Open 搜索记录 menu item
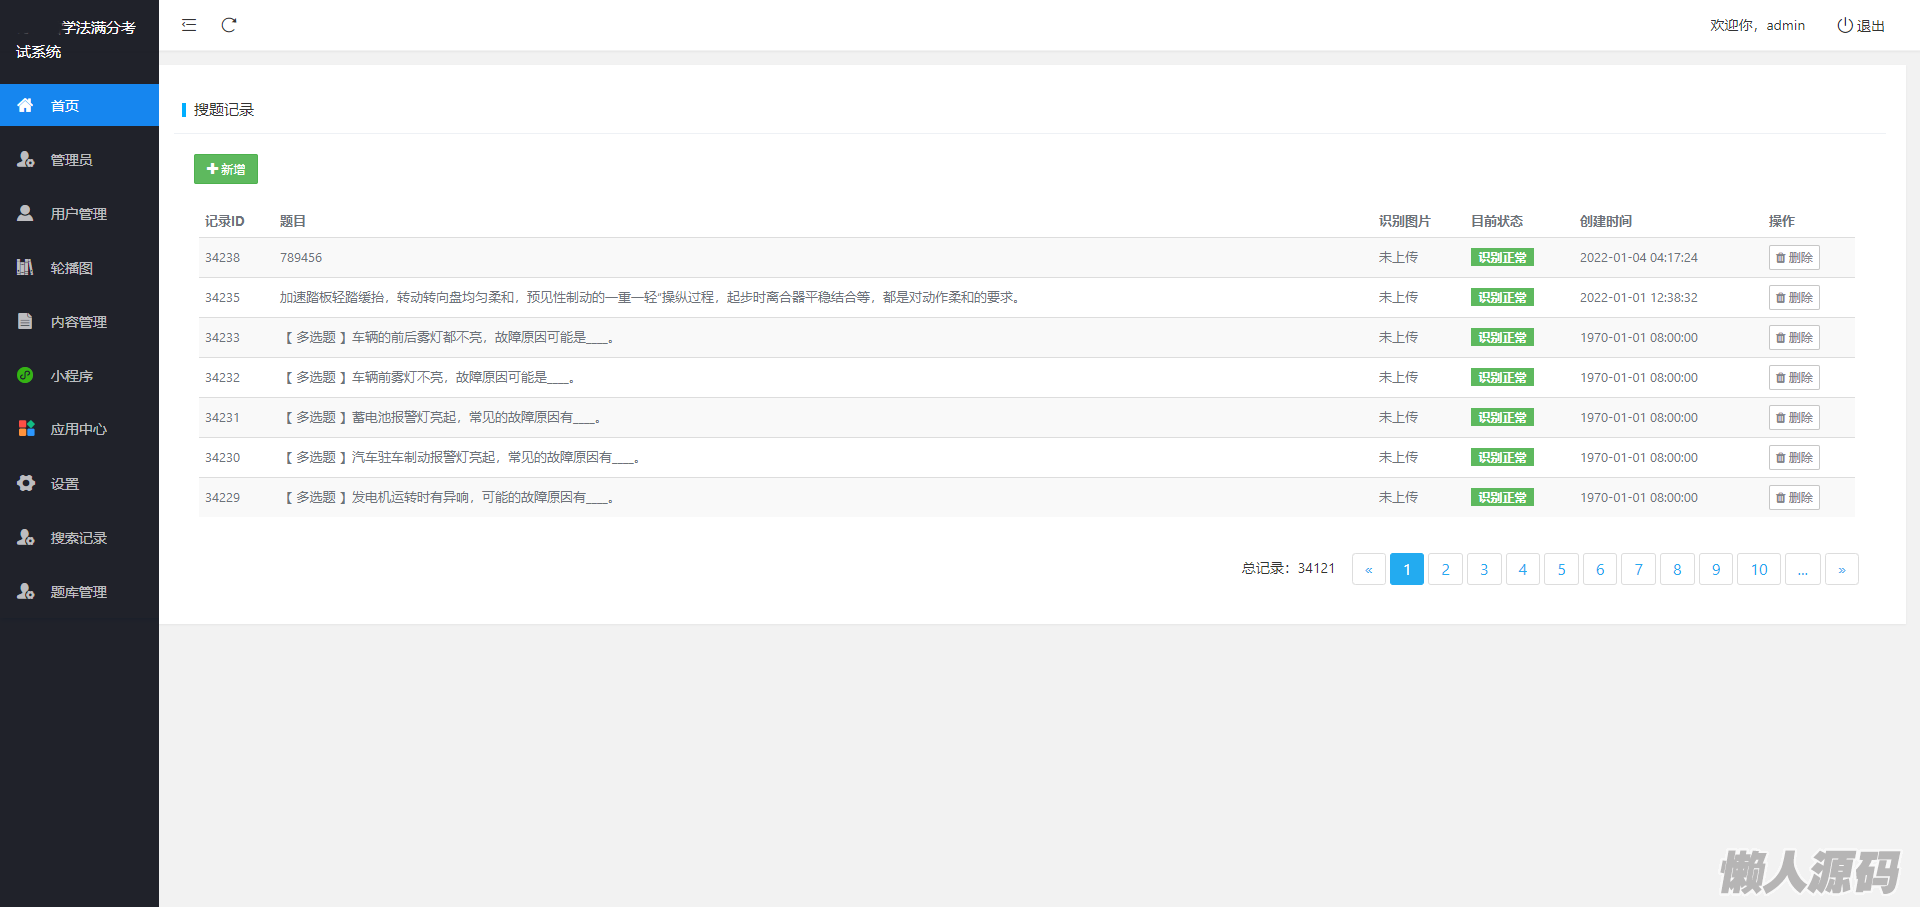The image size is (1920, 907). [79, 537]
